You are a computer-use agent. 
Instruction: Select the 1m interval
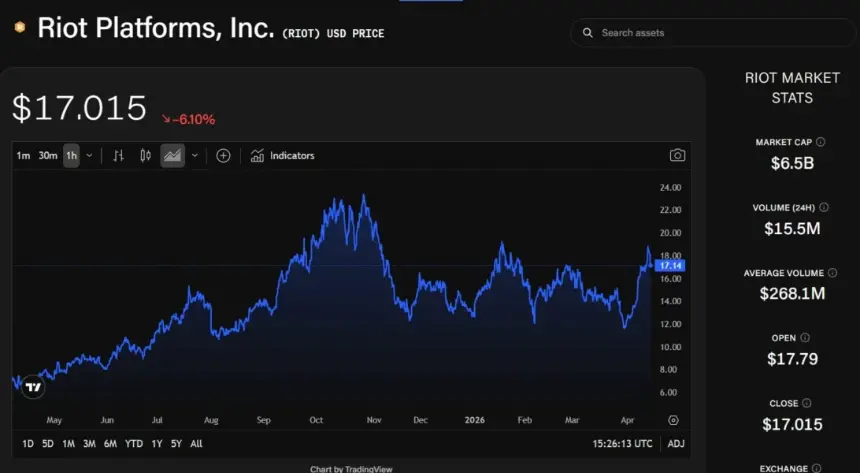coord(23,156)
